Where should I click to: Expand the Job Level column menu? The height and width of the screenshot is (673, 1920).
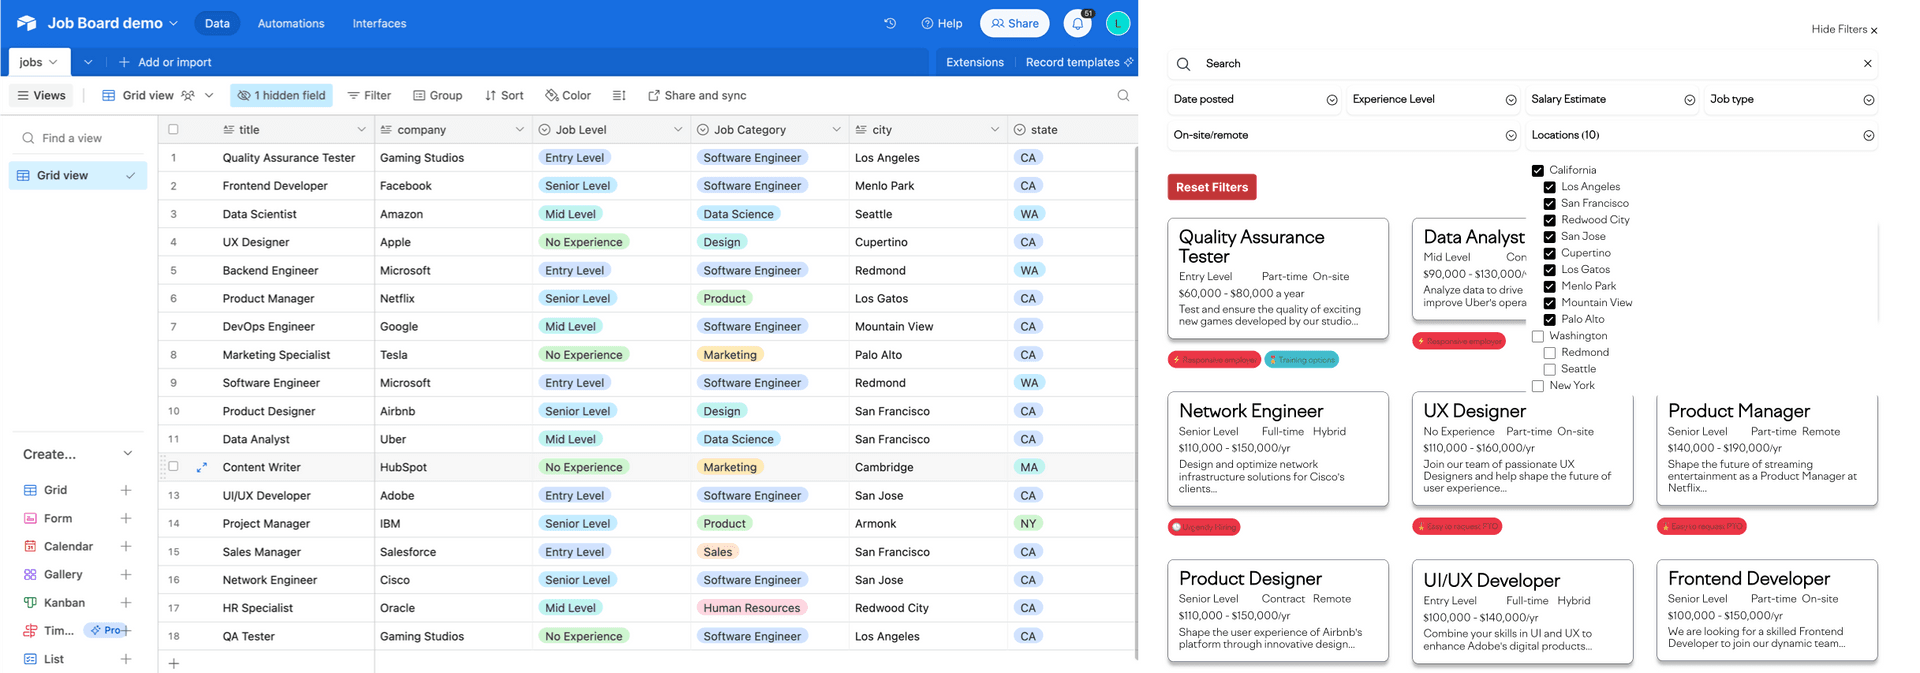coord(677,130)
